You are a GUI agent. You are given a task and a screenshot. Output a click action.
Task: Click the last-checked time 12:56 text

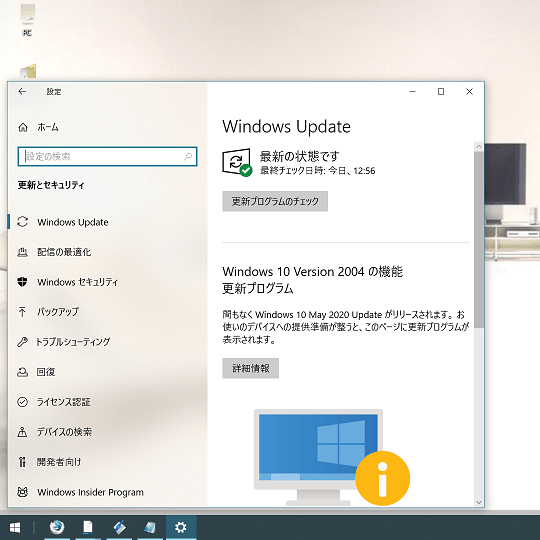318,170
